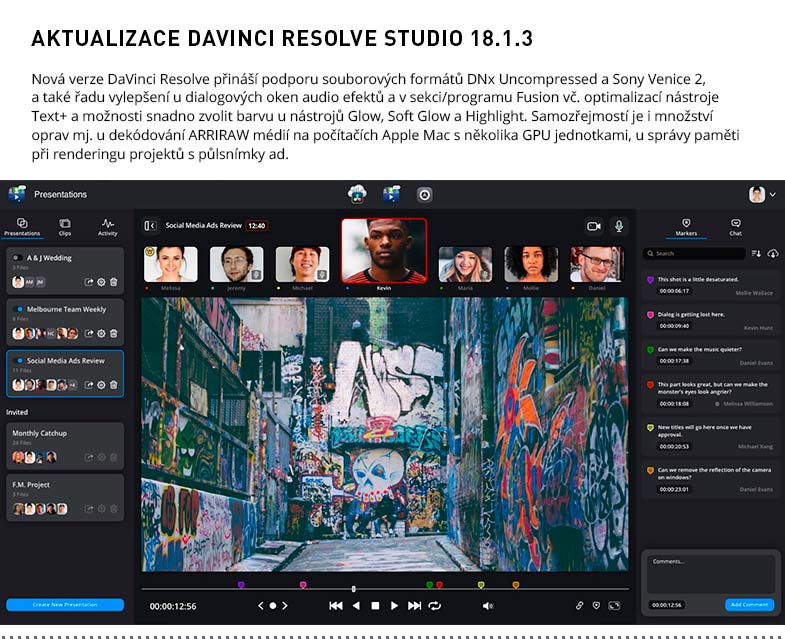785x639 pixels.
Task: Click the marker dot between the chevrons
Action: click(x=272, y=605)
